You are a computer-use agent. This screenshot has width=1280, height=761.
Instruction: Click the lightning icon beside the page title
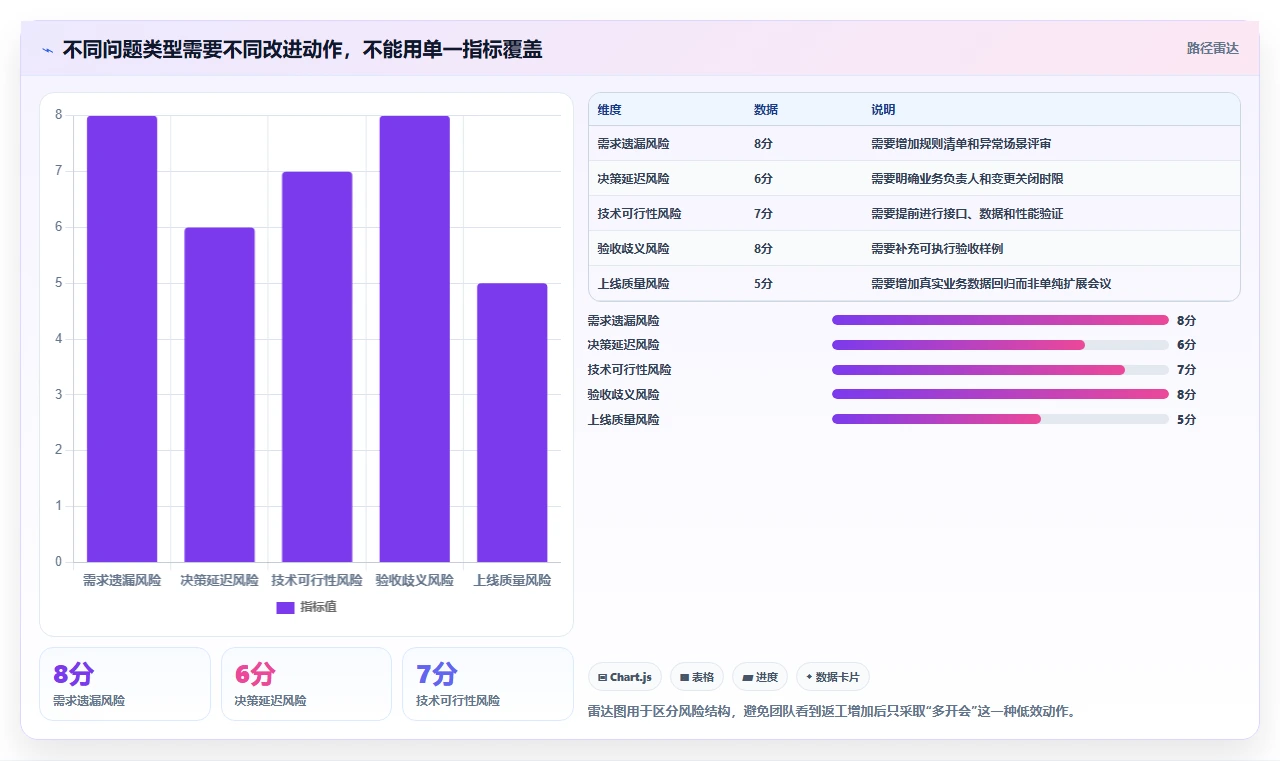coord(48,50)
